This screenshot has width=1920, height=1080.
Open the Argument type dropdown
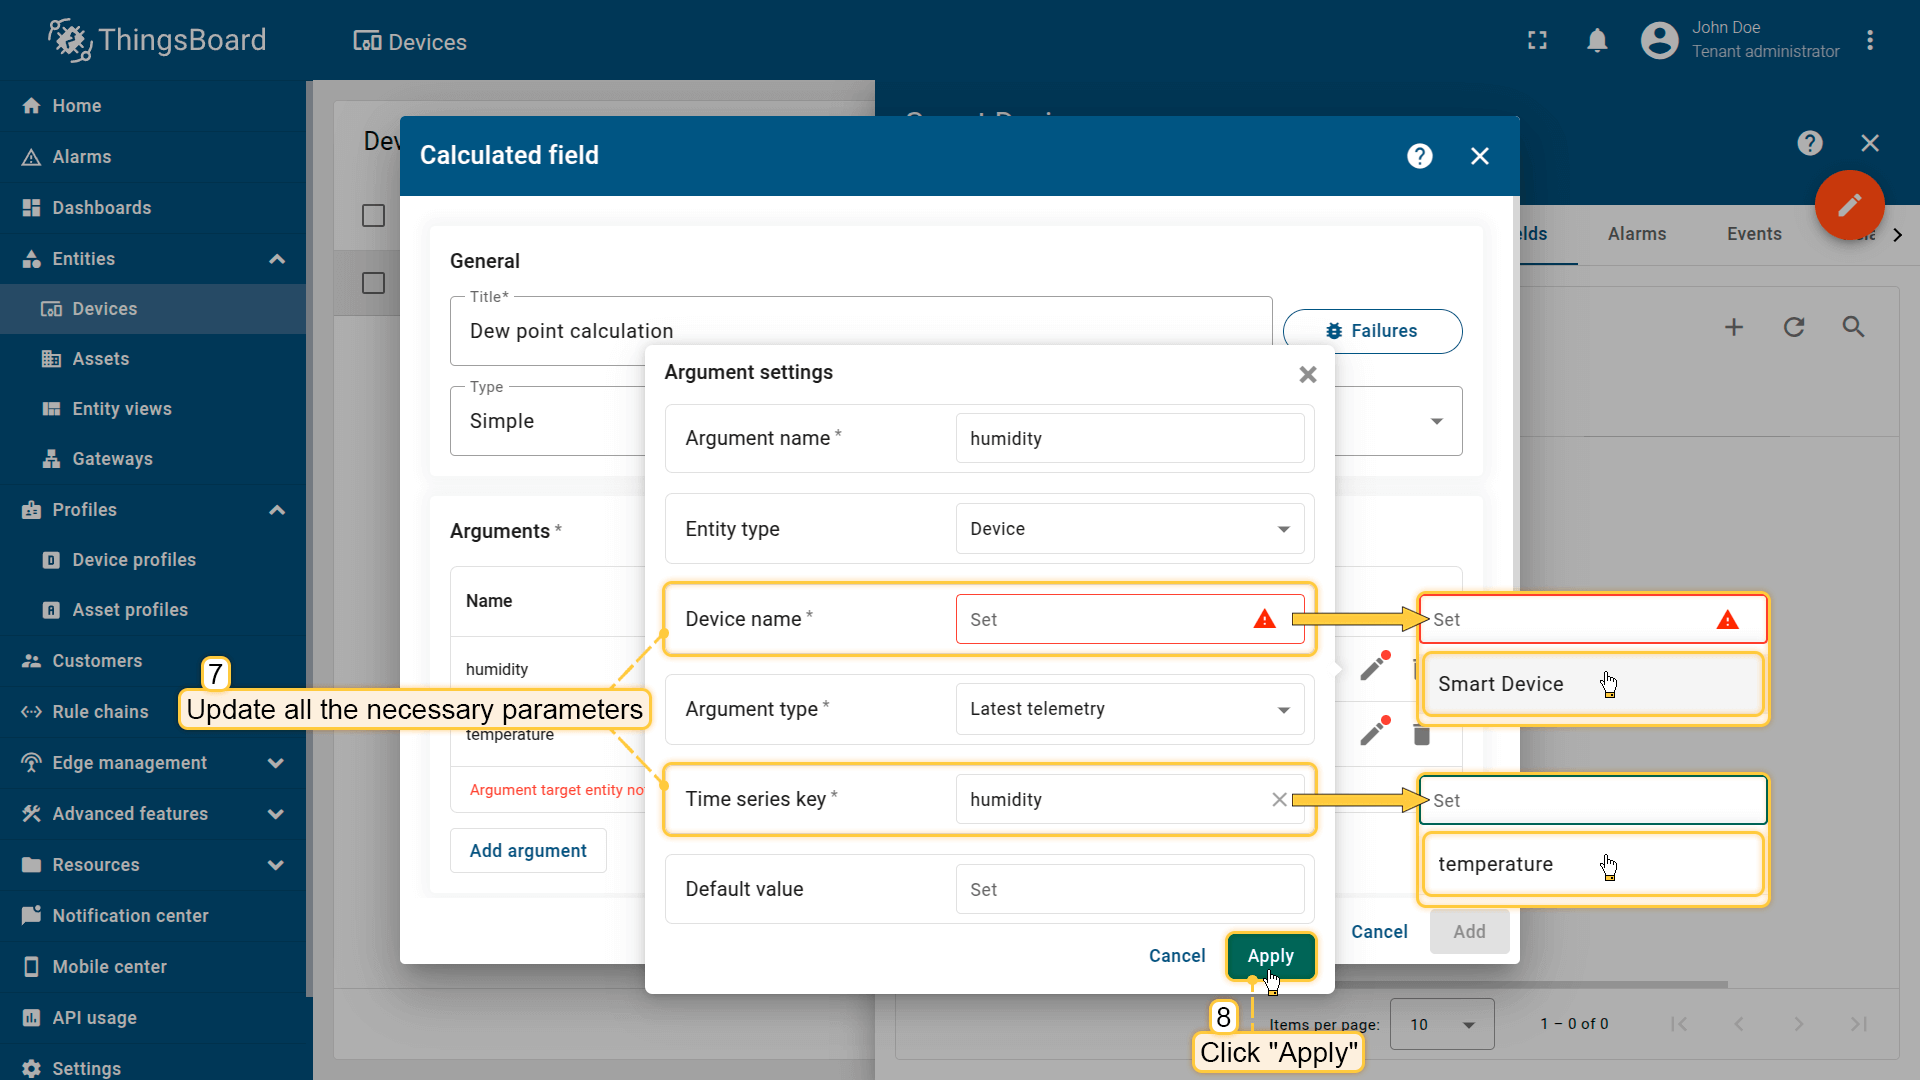click(1129, 709)
